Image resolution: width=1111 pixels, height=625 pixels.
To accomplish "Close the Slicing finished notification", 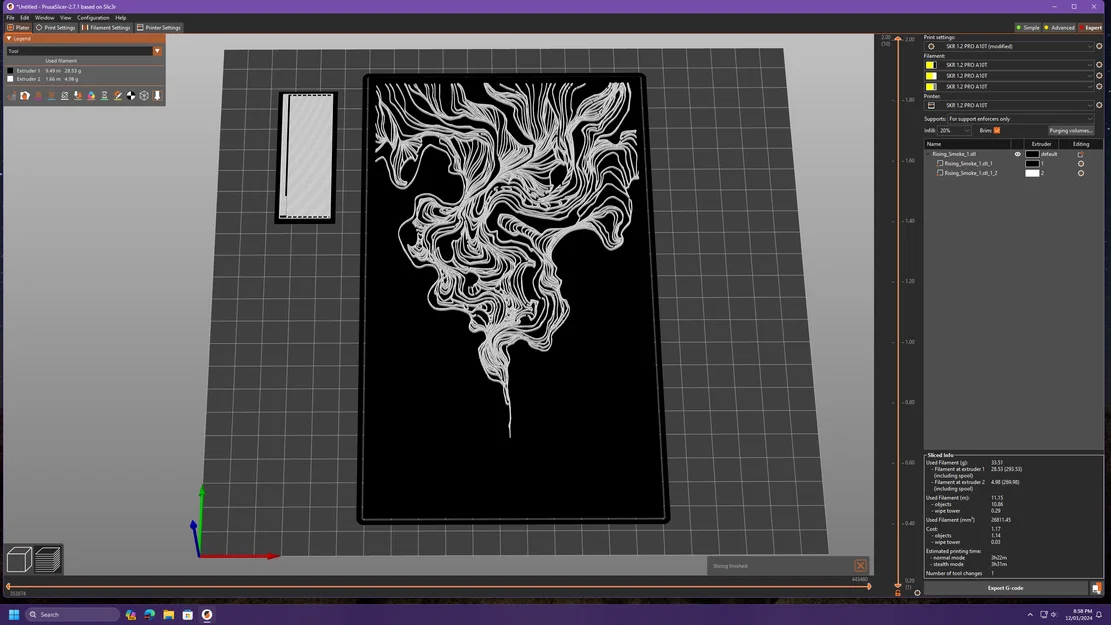I will (860, 565).
